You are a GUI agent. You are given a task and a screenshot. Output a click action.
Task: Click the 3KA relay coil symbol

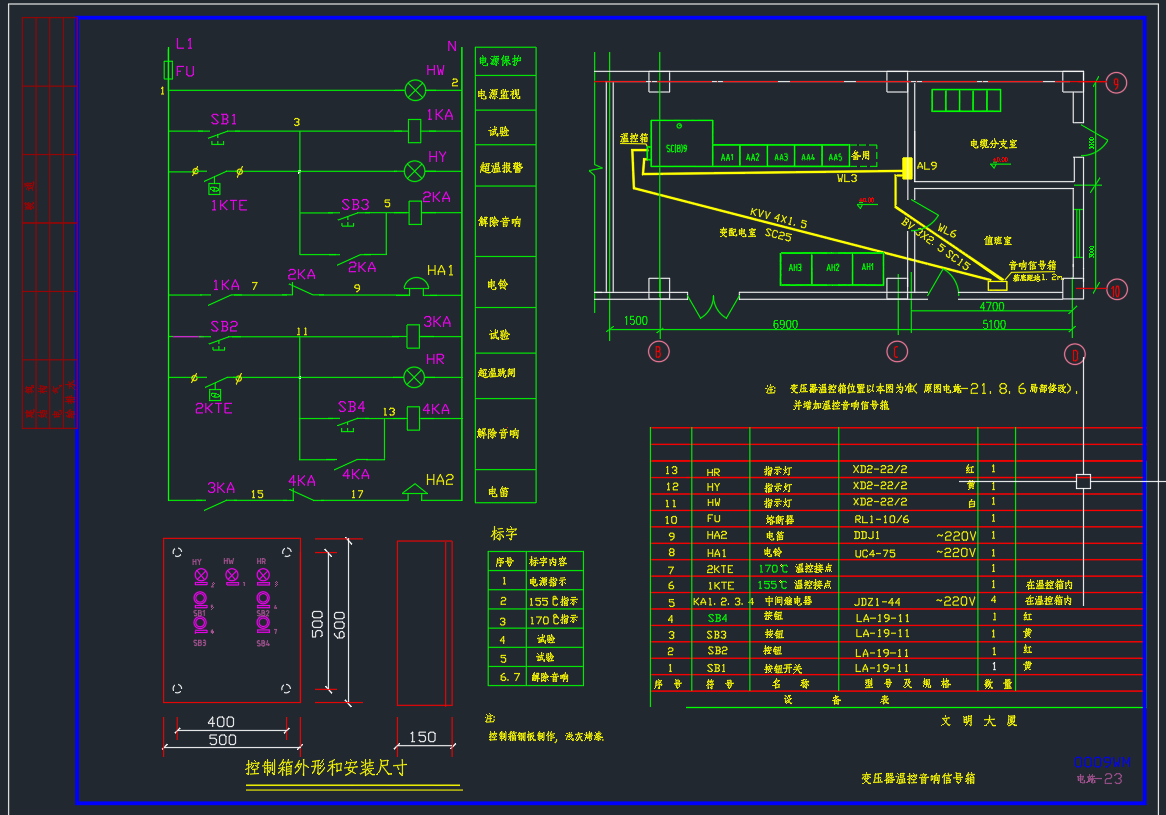414,335
